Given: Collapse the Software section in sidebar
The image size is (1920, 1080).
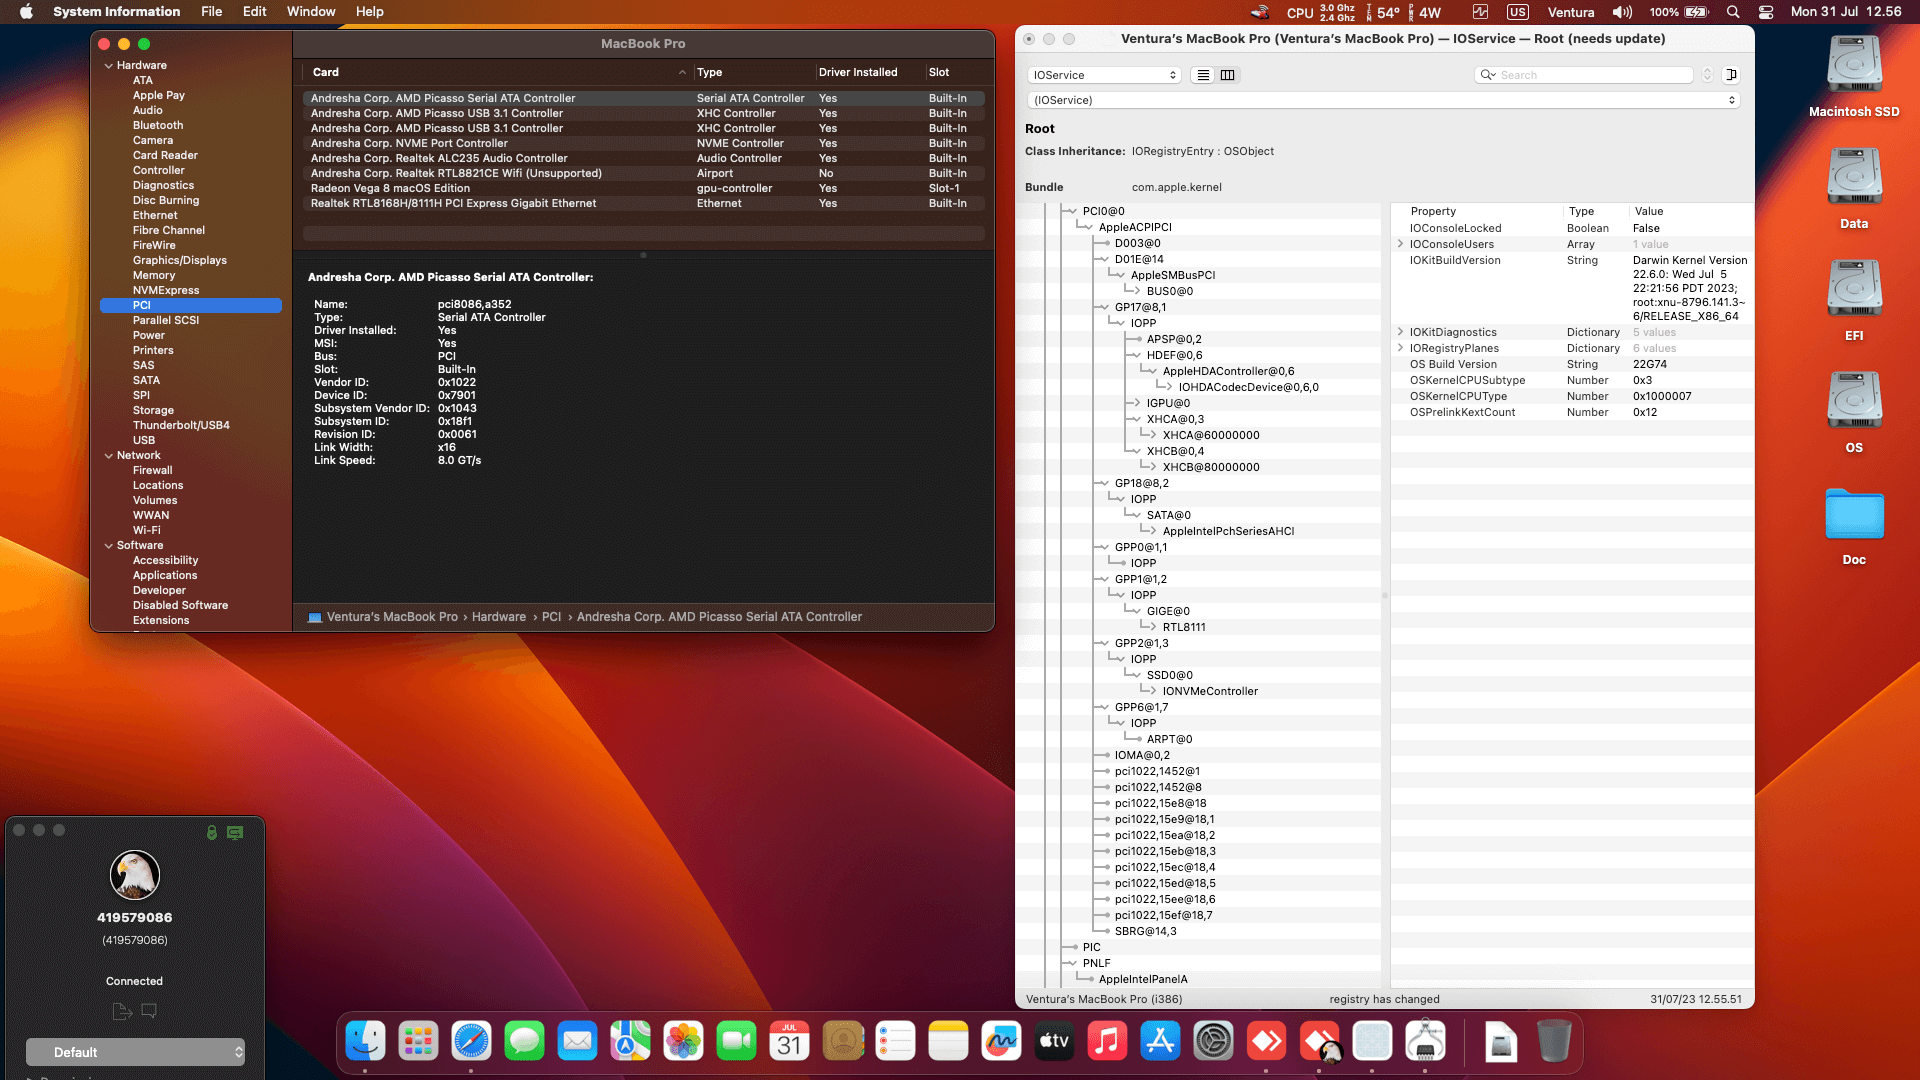Looking at the screenshot, I should point(108,546).
